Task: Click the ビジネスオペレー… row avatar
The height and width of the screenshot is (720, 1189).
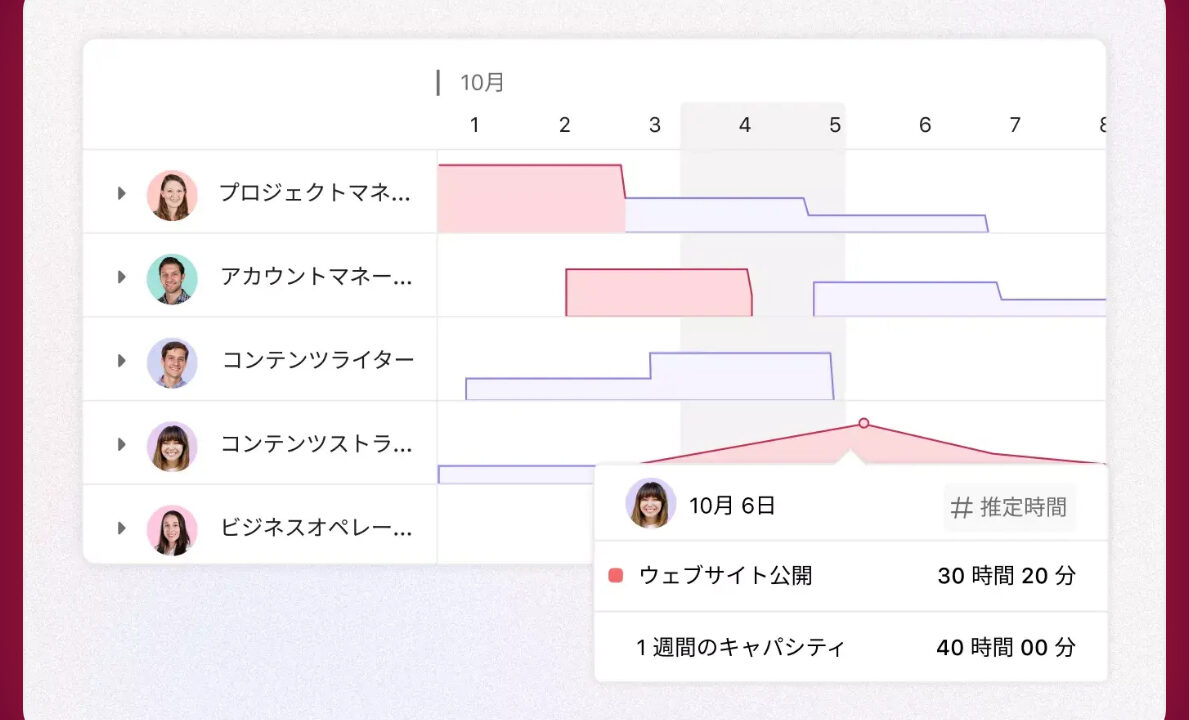Action: click(x=172, y=529)
